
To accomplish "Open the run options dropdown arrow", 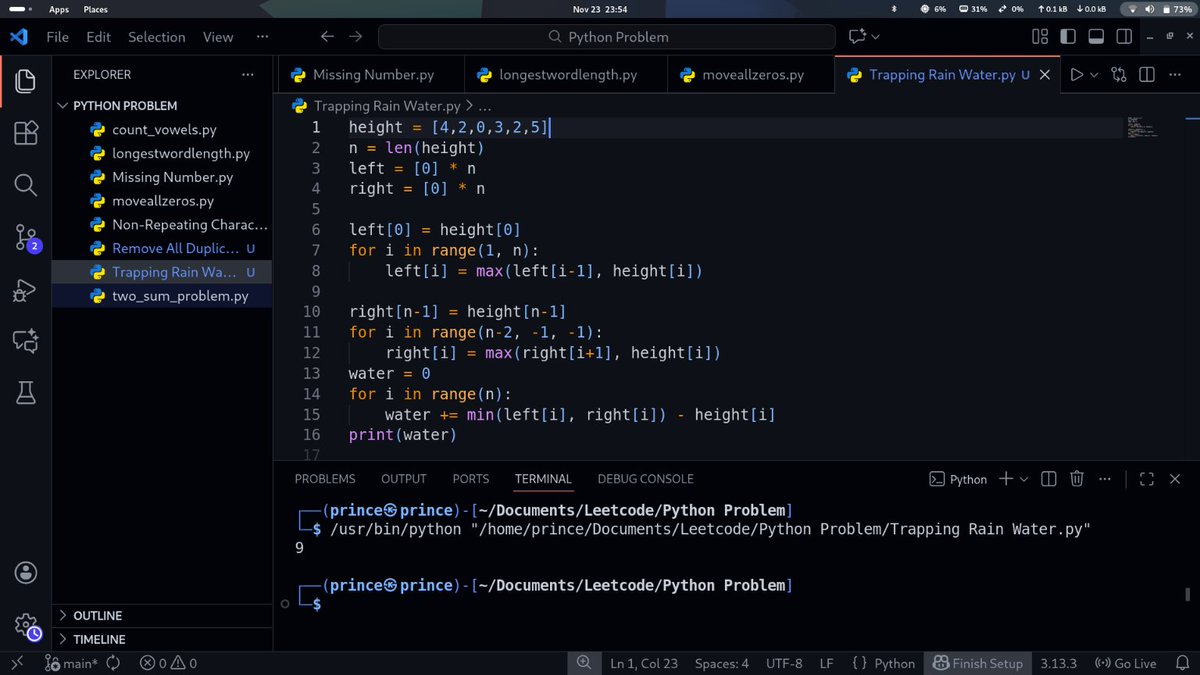I will [x=1094, y=75].
